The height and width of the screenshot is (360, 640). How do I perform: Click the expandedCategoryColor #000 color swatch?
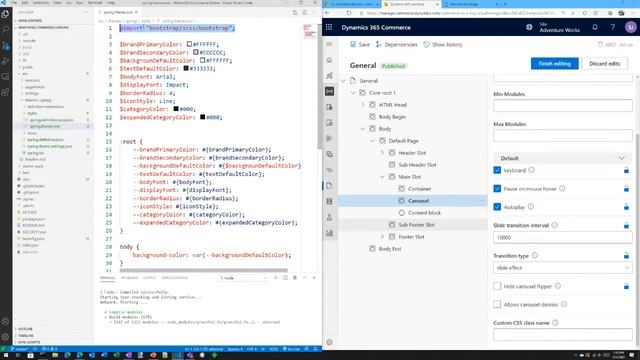[202, 117]
